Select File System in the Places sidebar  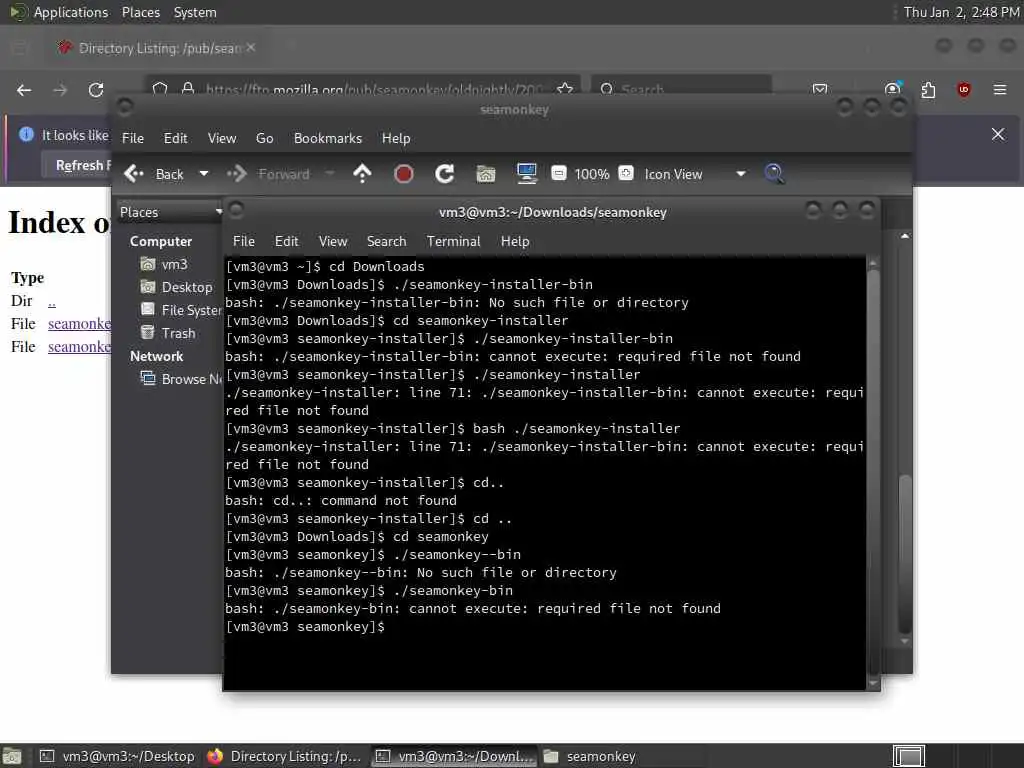pos(181,310)
